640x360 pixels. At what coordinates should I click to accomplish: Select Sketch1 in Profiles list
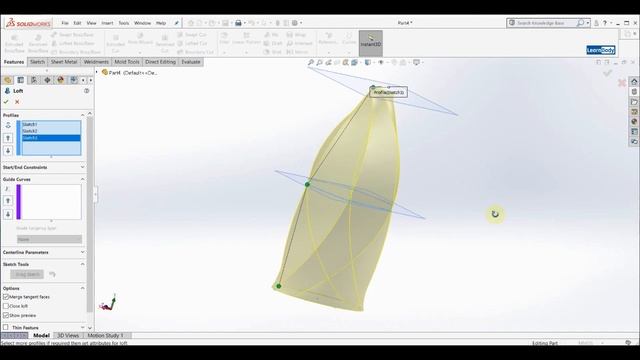coord(51,124)
